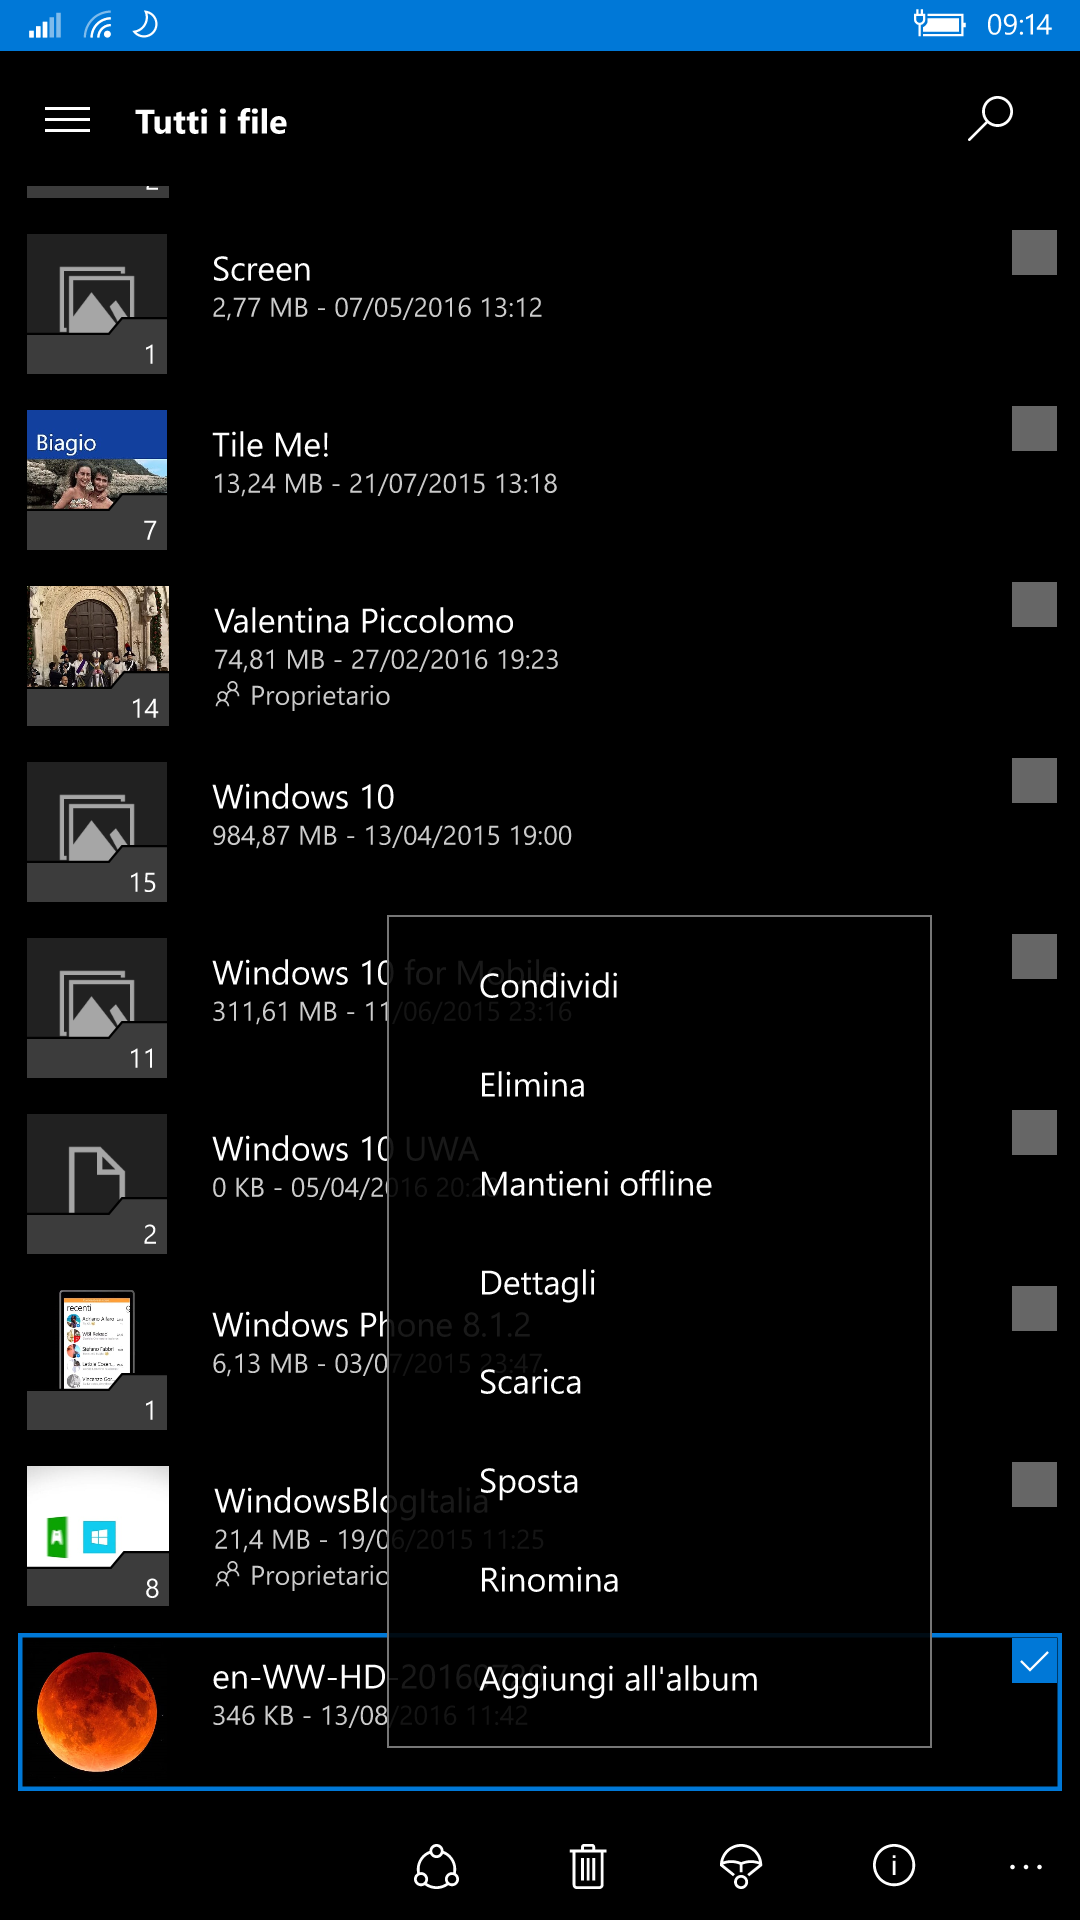Select the Windows 10 for Mobile checkbox
1080x1920 pixels.
[x=1034, y=956]
